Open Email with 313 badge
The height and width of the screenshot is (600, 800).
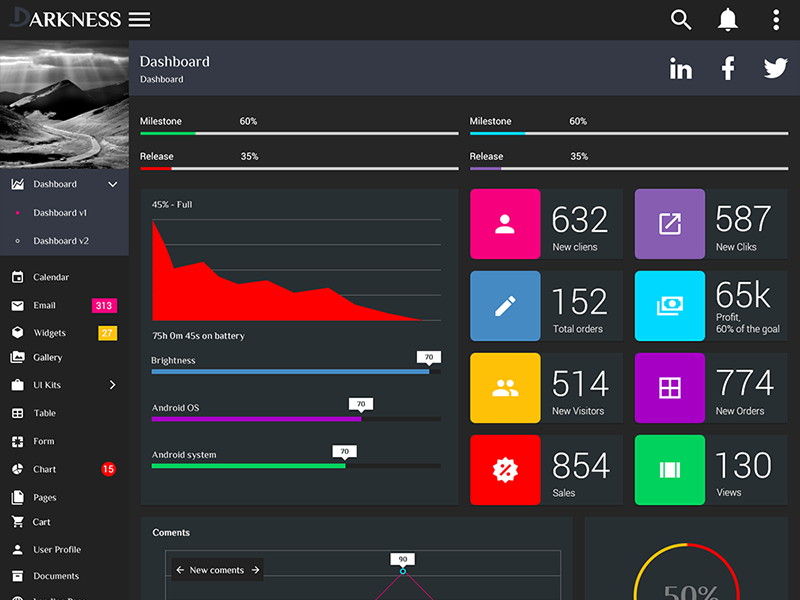coord(45,305)
